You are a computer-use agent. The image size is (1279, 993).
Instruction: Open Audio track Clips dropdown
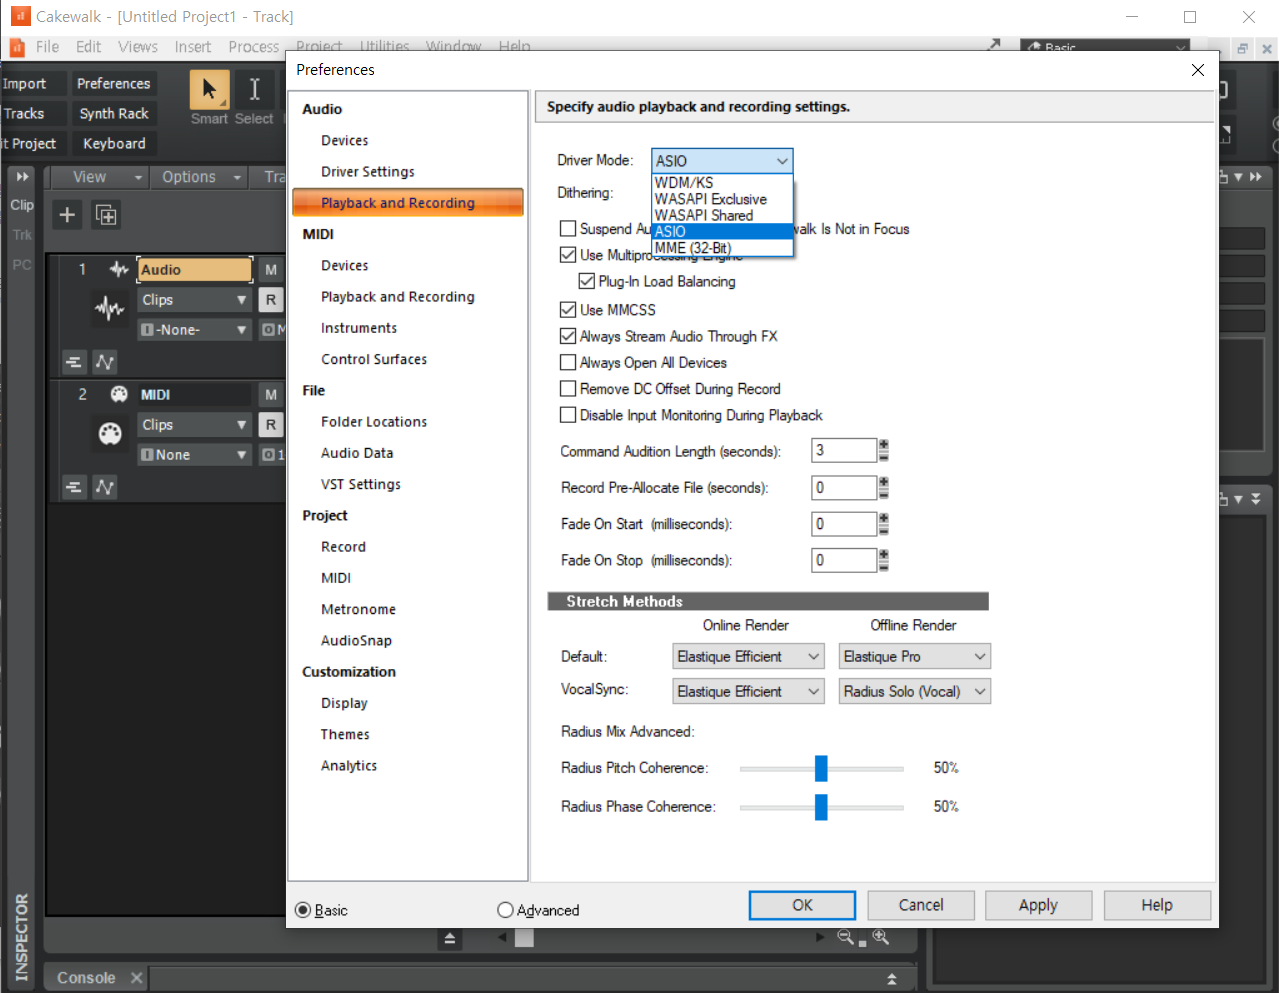click(x=194, y=299)
